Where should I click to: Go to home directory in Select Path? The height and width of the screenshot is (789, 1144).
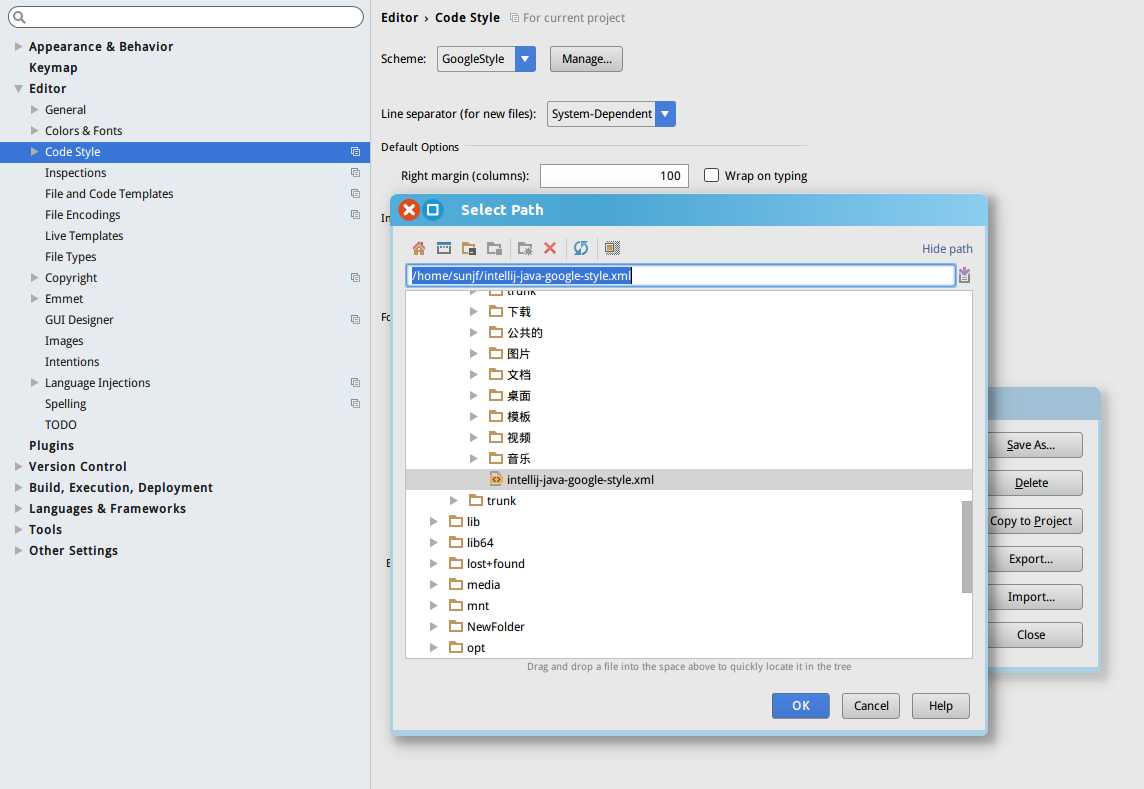click(419, 248)
